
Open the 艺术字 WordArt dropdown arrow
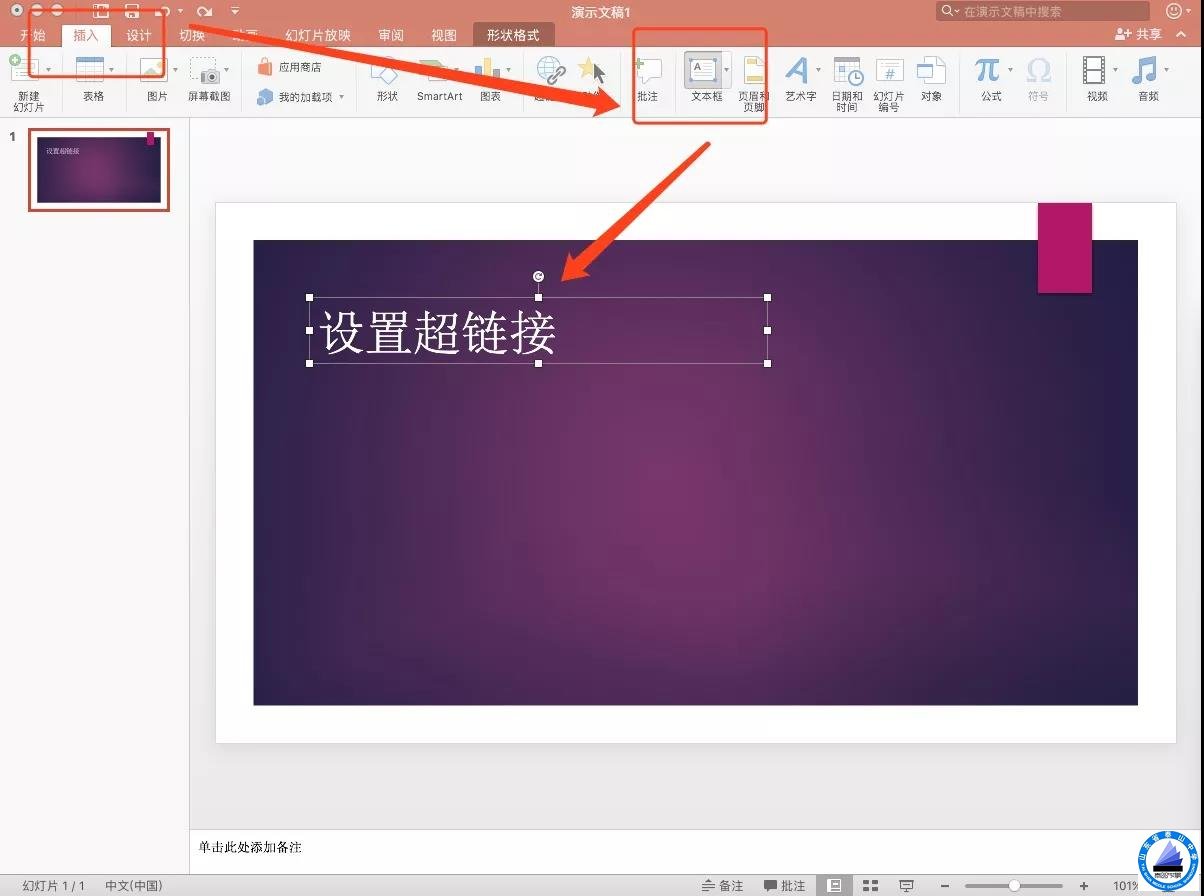(x=818, y=70)
